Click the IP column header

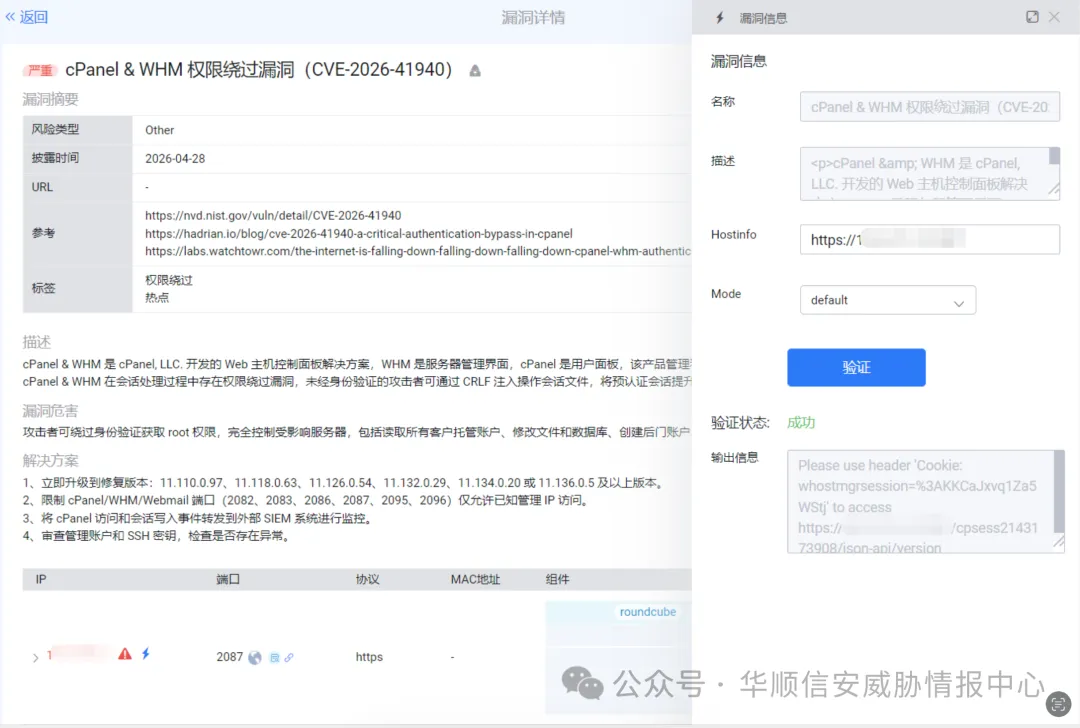[41, 579]
